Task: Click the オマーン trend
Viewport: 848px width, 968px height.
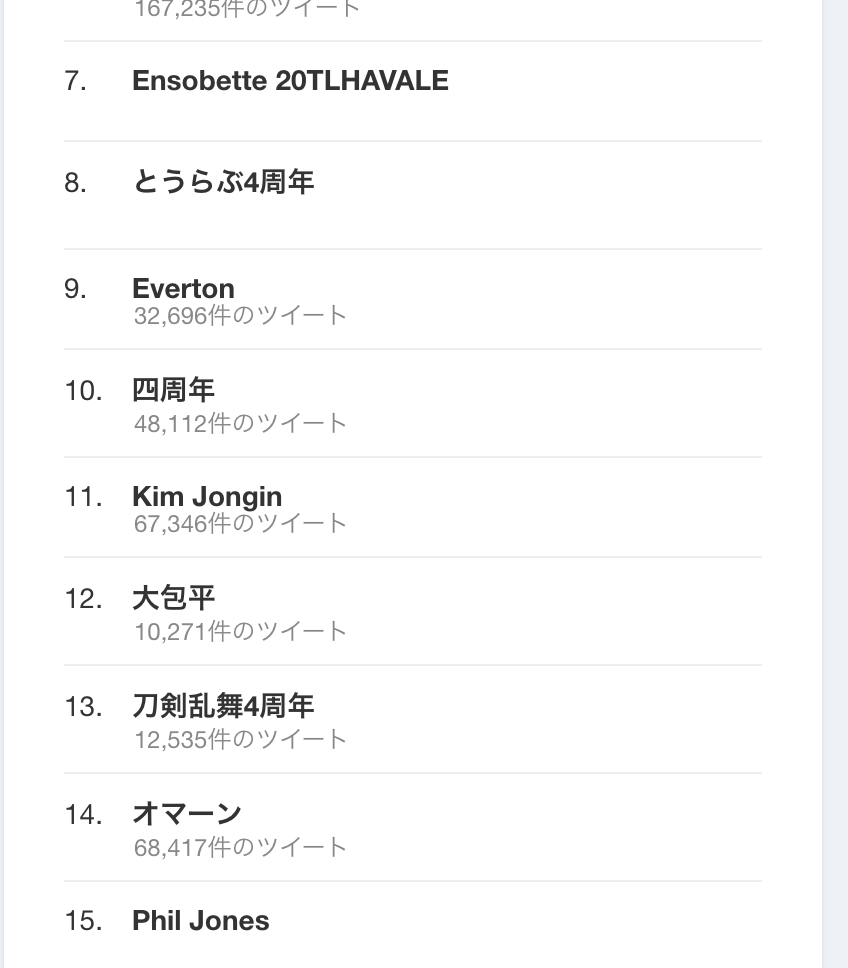Action: tap(187, 814)
